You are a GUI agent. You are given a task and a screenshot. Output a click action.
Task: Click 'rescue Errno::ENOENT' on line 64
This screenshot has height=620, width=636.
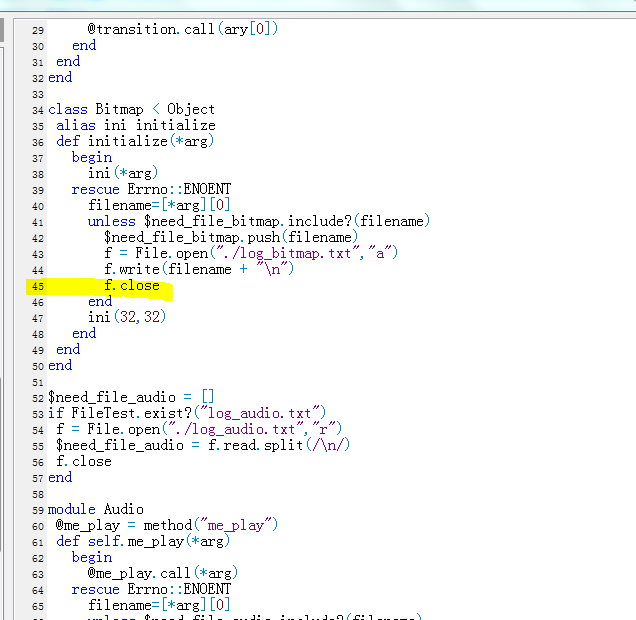click(x=151, y=589)
